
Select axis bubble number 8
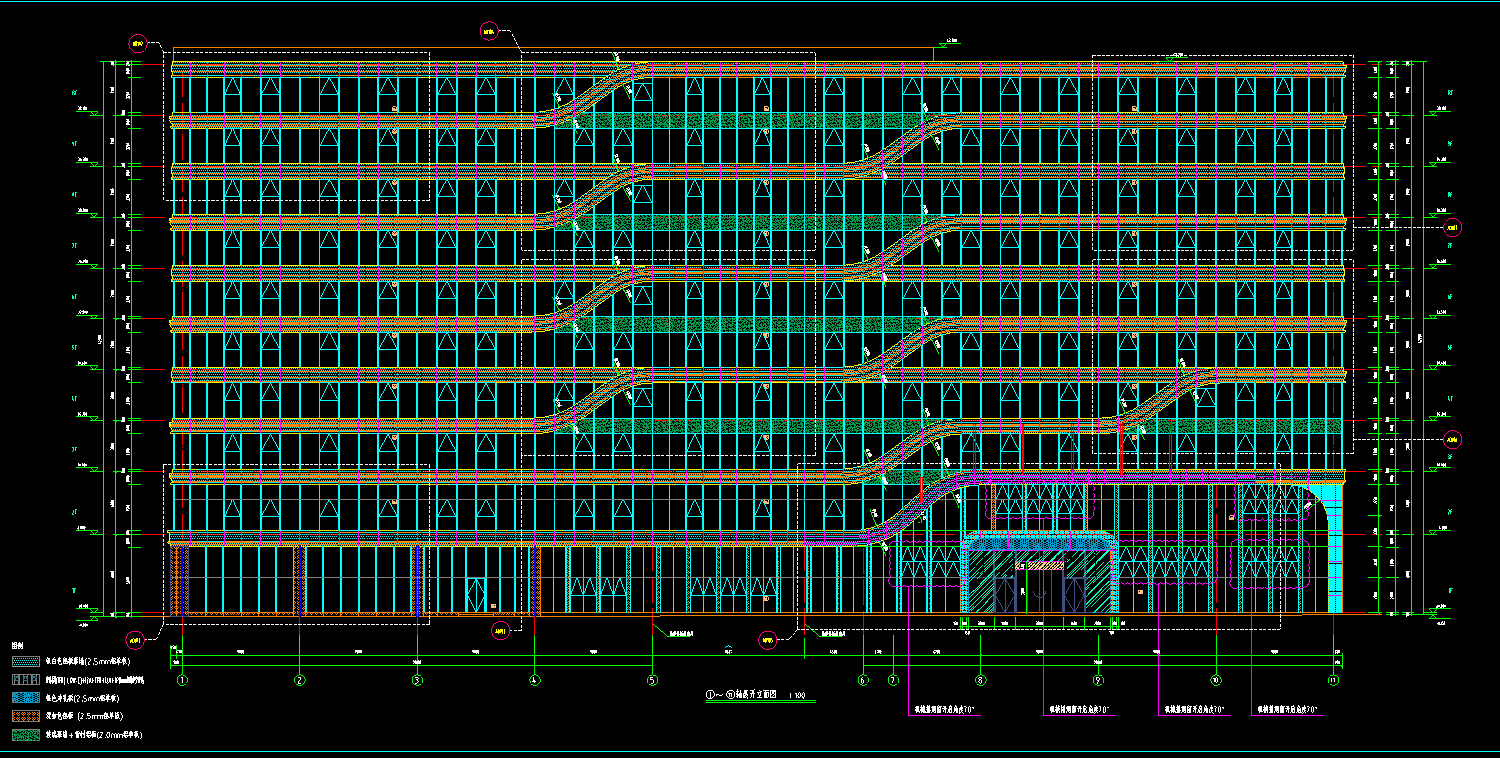tap(980, 680)
